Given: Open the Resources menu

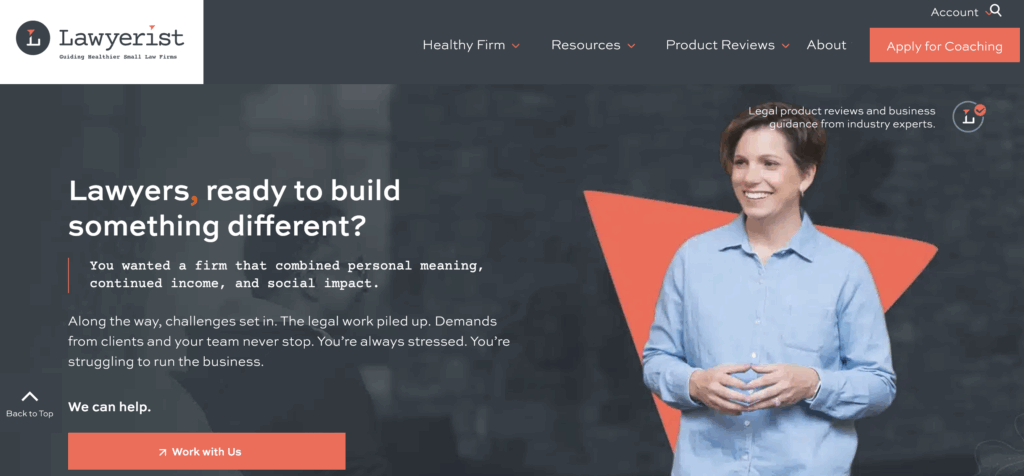Looking at the screenshot, I should click(586, 45).
